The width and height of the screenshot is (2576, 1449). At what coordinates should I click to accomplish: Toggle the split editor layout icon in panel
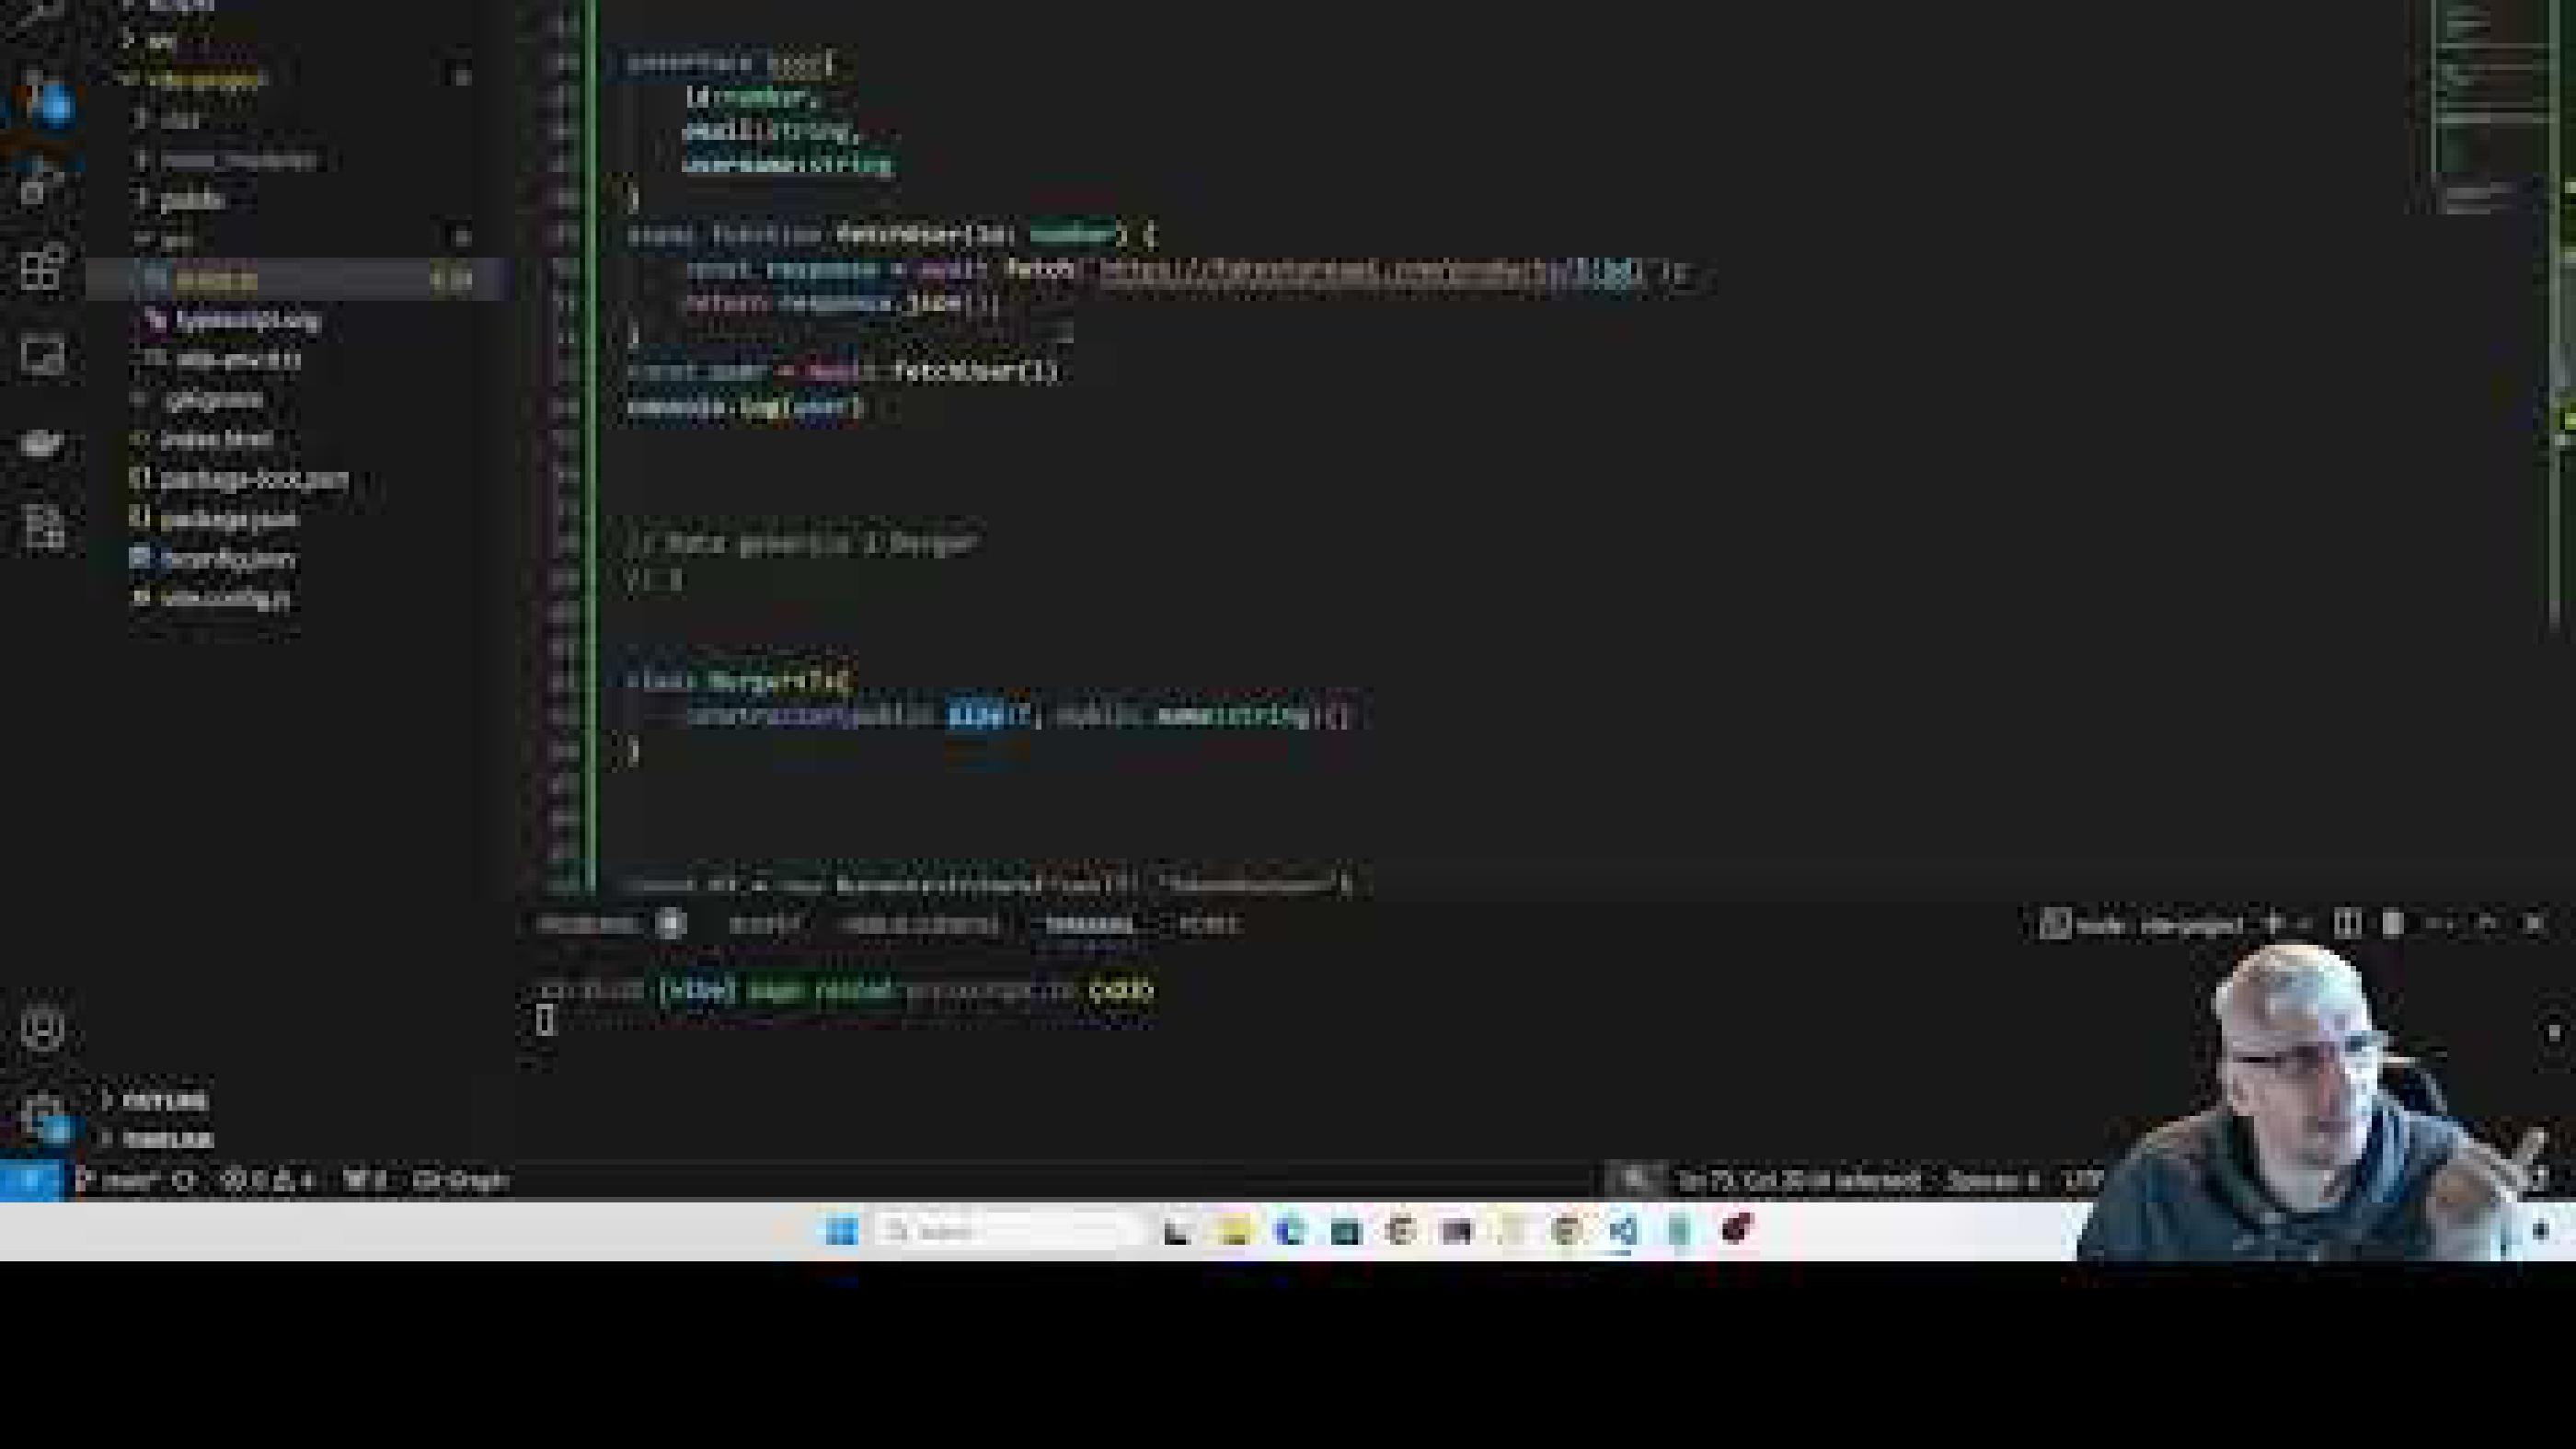tap(2350, 923)
